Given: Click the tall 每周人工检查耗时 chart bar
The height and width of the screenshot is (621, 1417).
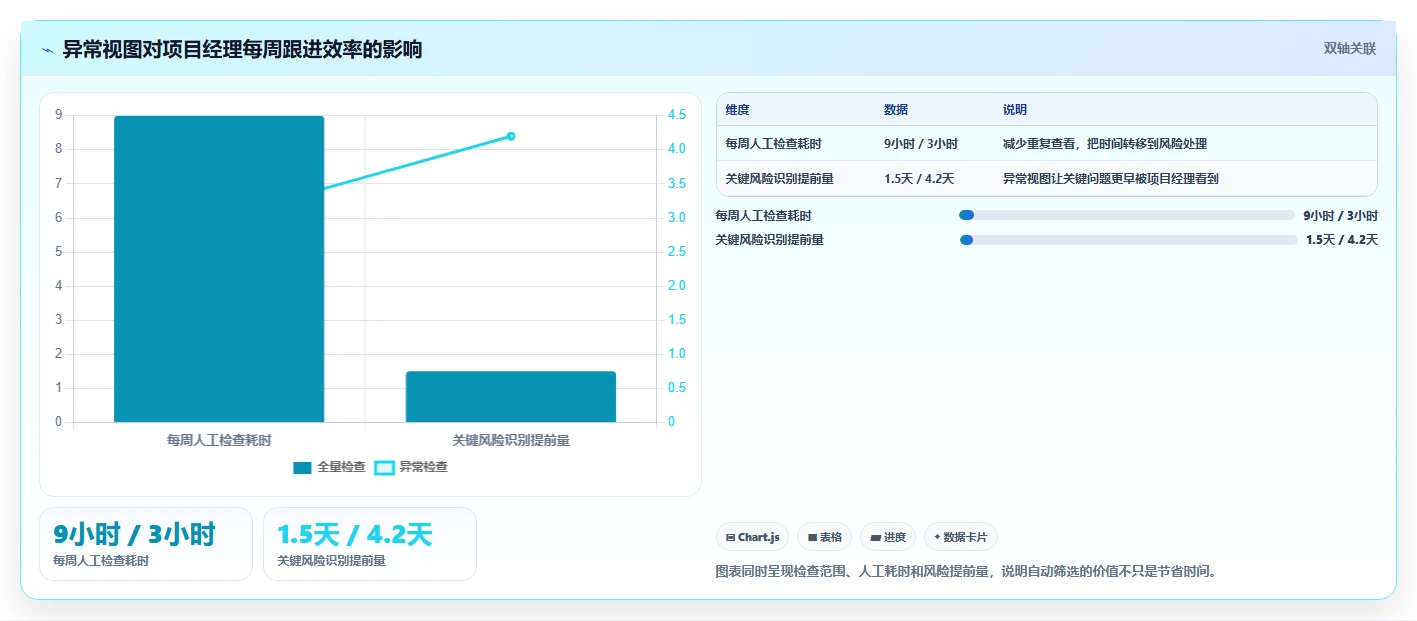Looking at the screenshot, I should [219, 269].
